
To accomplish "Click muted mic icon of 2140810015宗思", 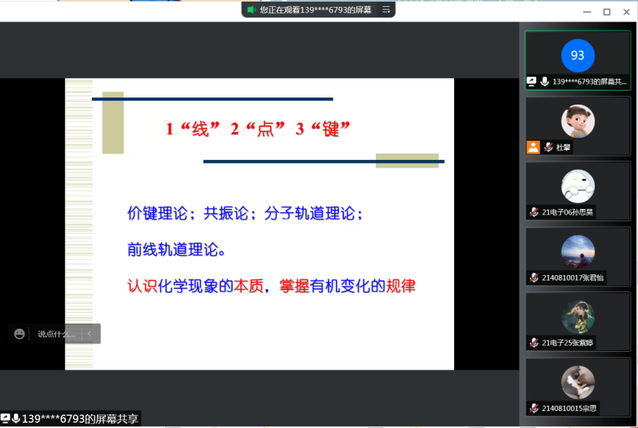I will coord(534,408).
